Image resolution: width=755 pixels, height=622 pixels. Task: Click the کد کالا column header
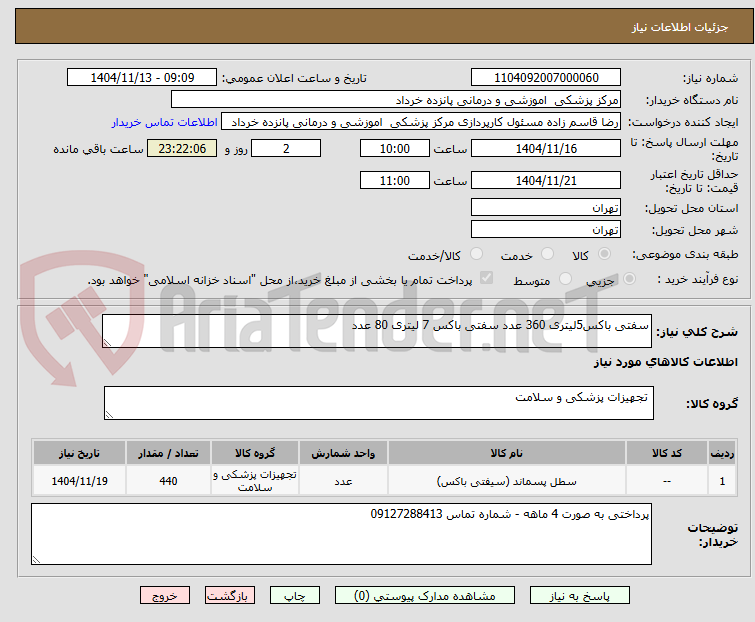click(667, 453)
